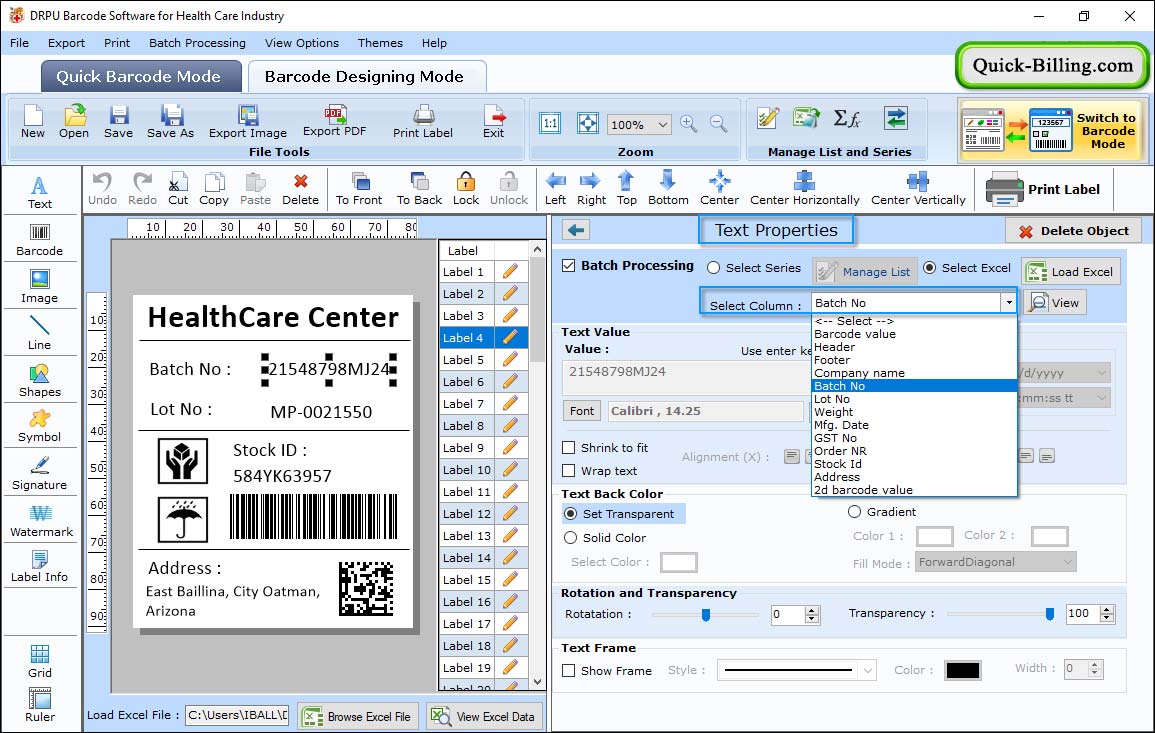Click the Lock toolbar icon
1155x733 pixels.
(466, 189)
